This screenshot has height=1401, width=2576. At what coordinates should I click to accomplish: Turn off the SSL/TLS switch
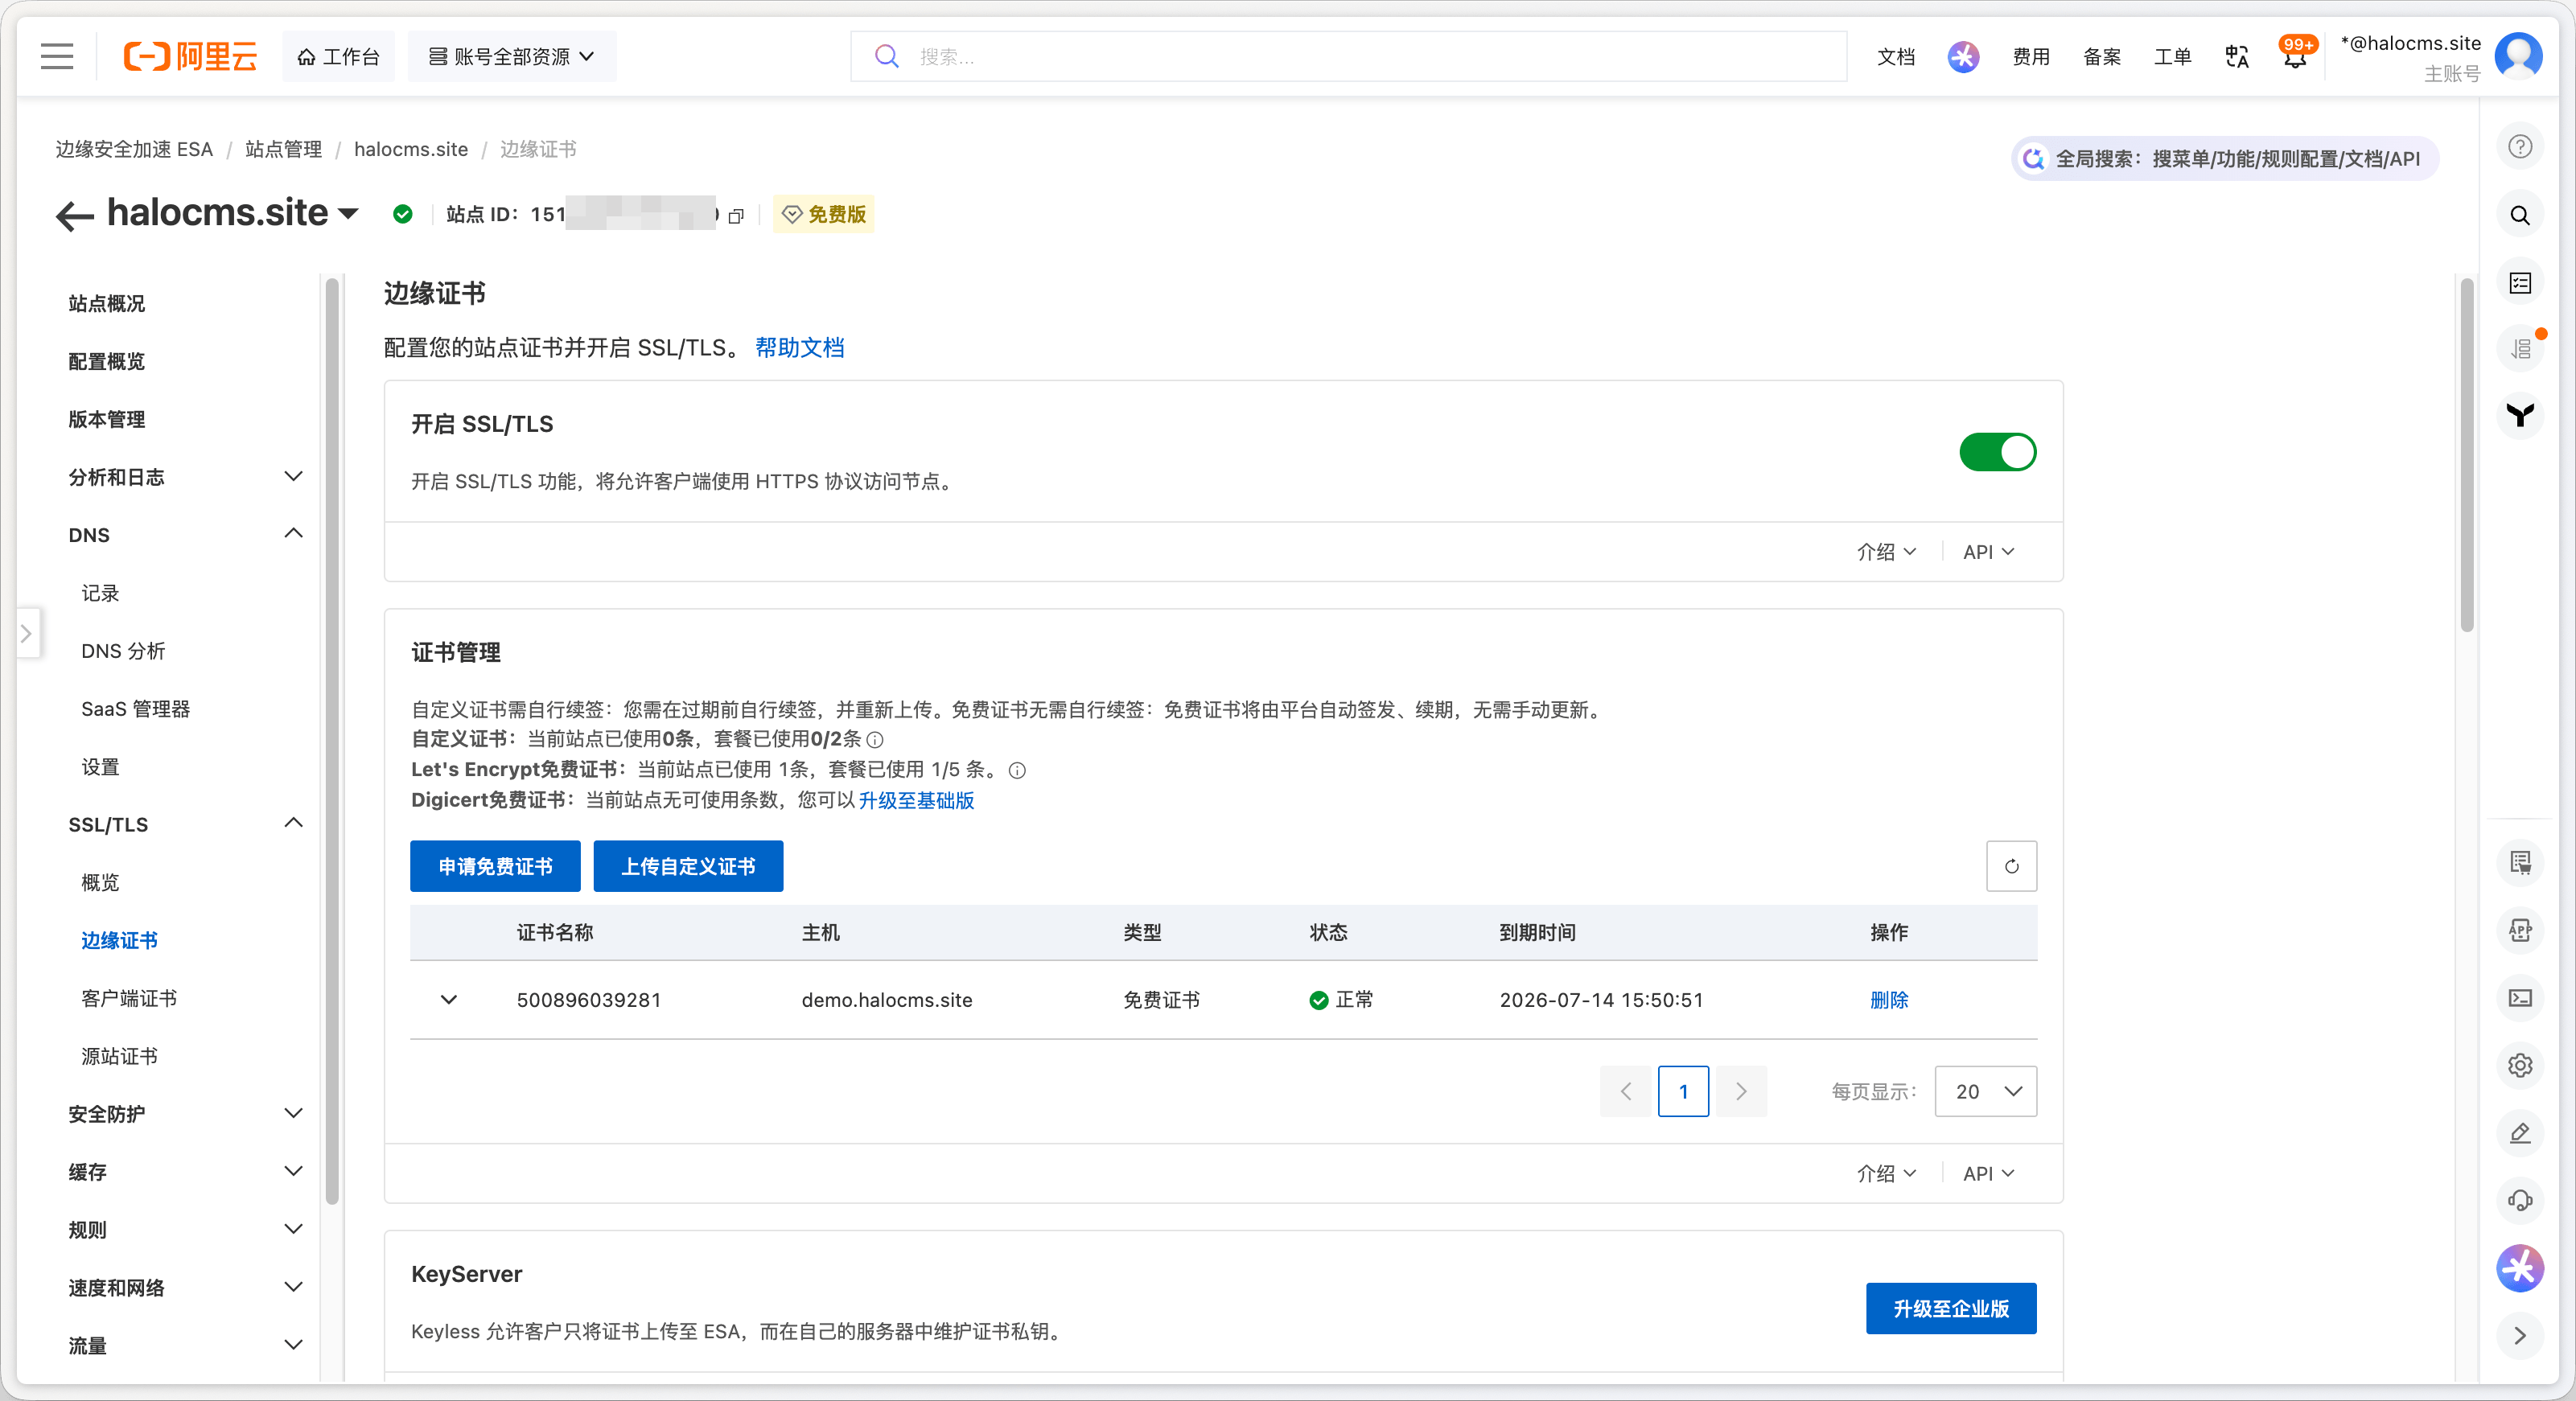(1997, 452)
